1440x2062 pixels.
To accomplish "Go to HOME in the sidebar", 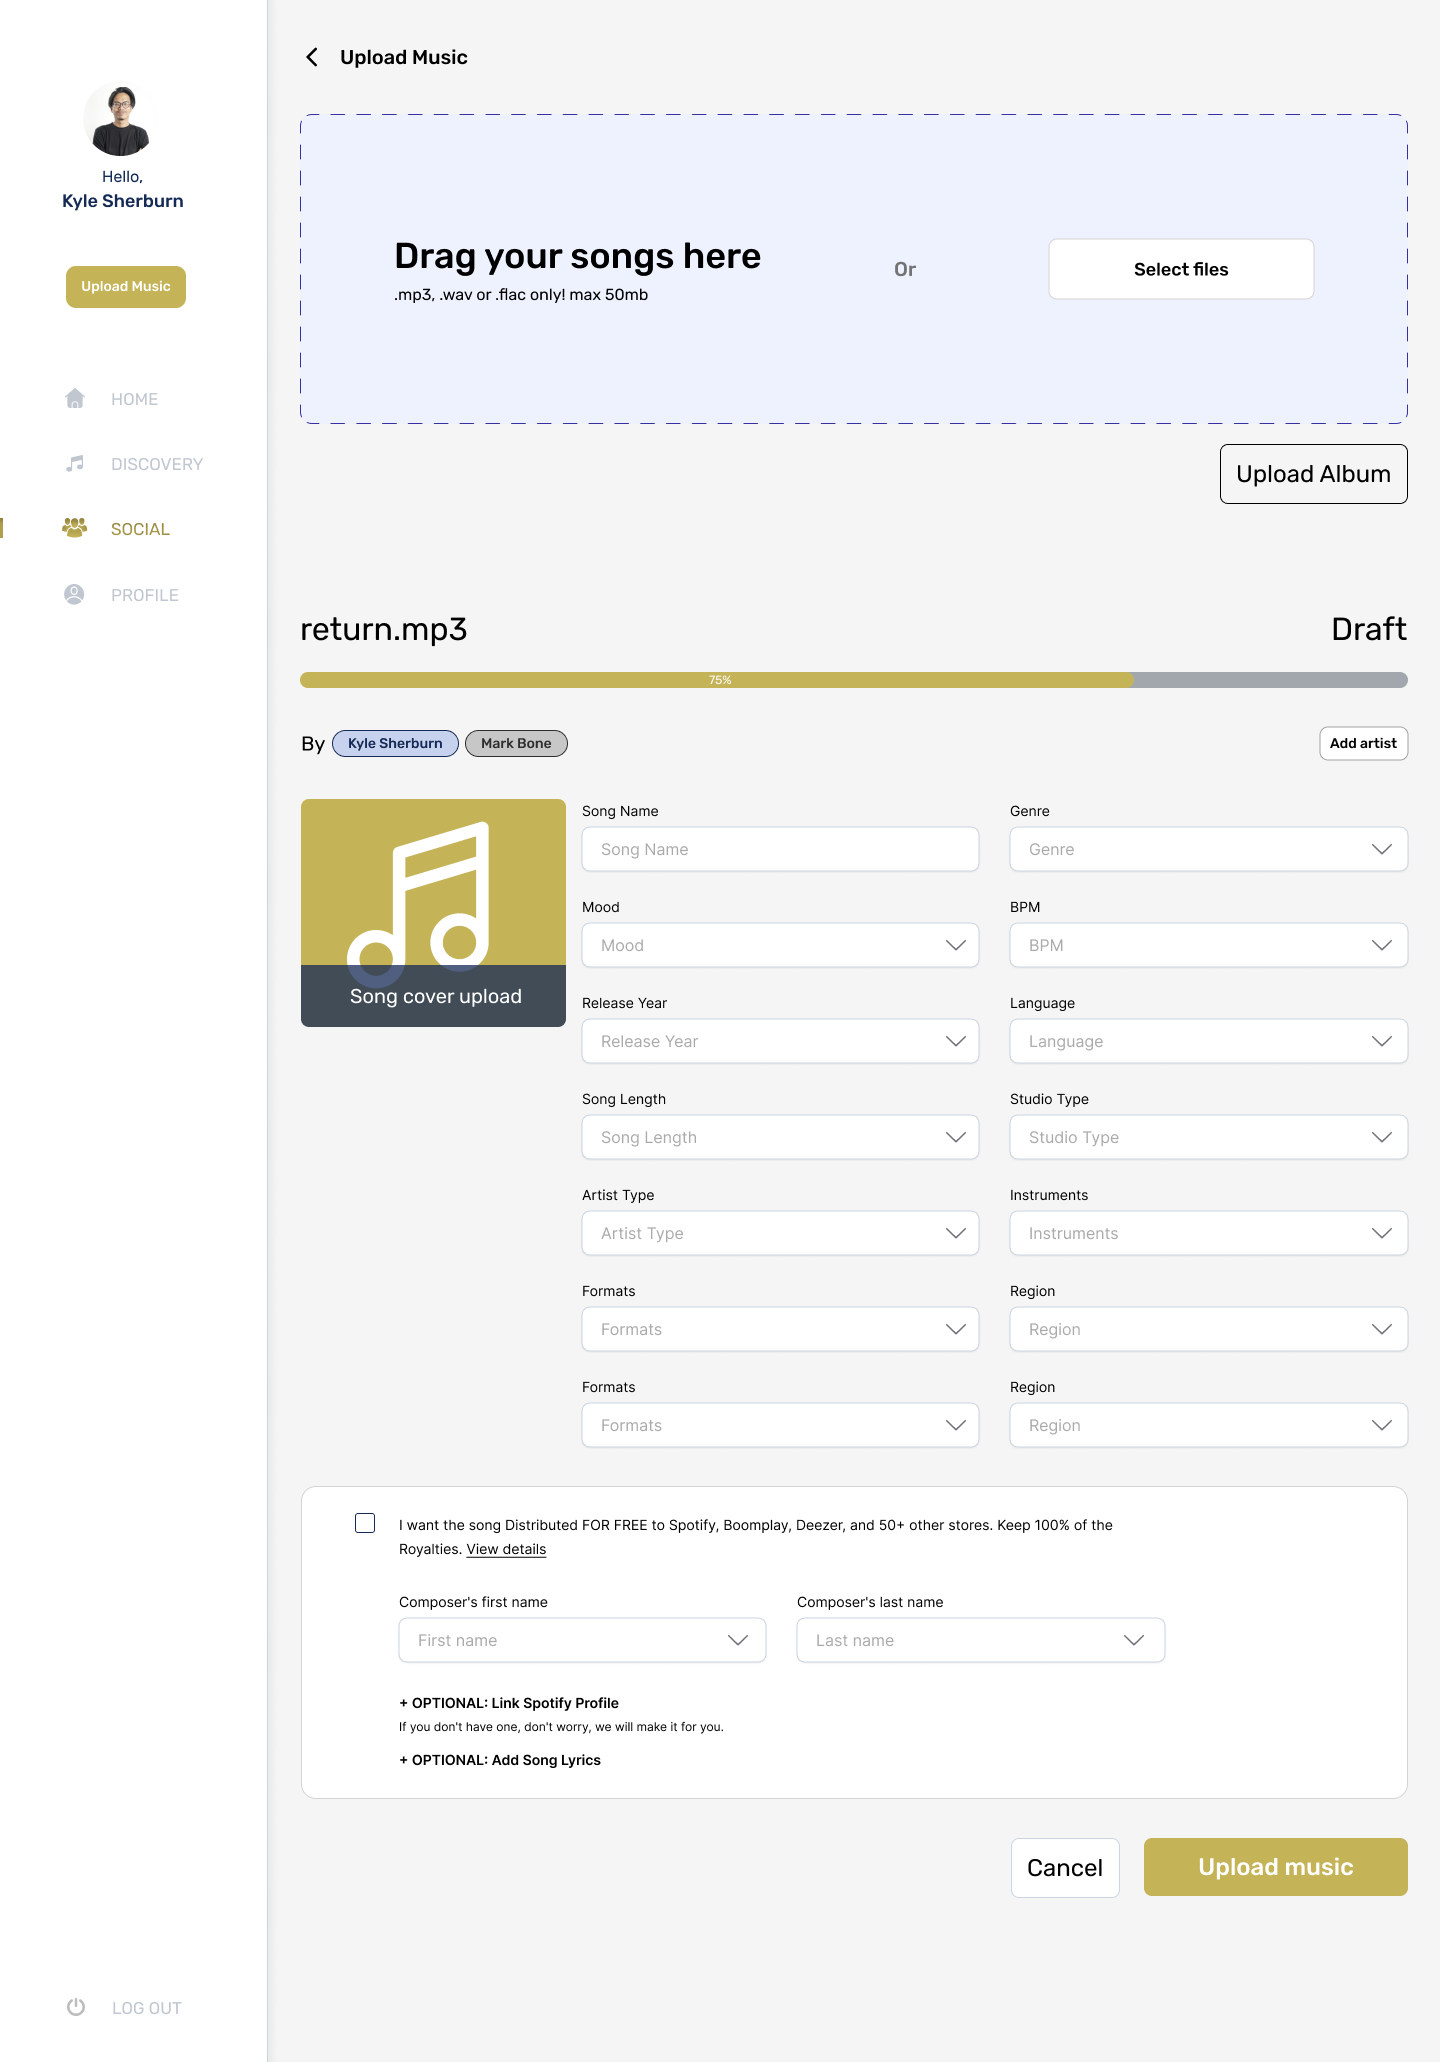I will [x=134, y=399].
